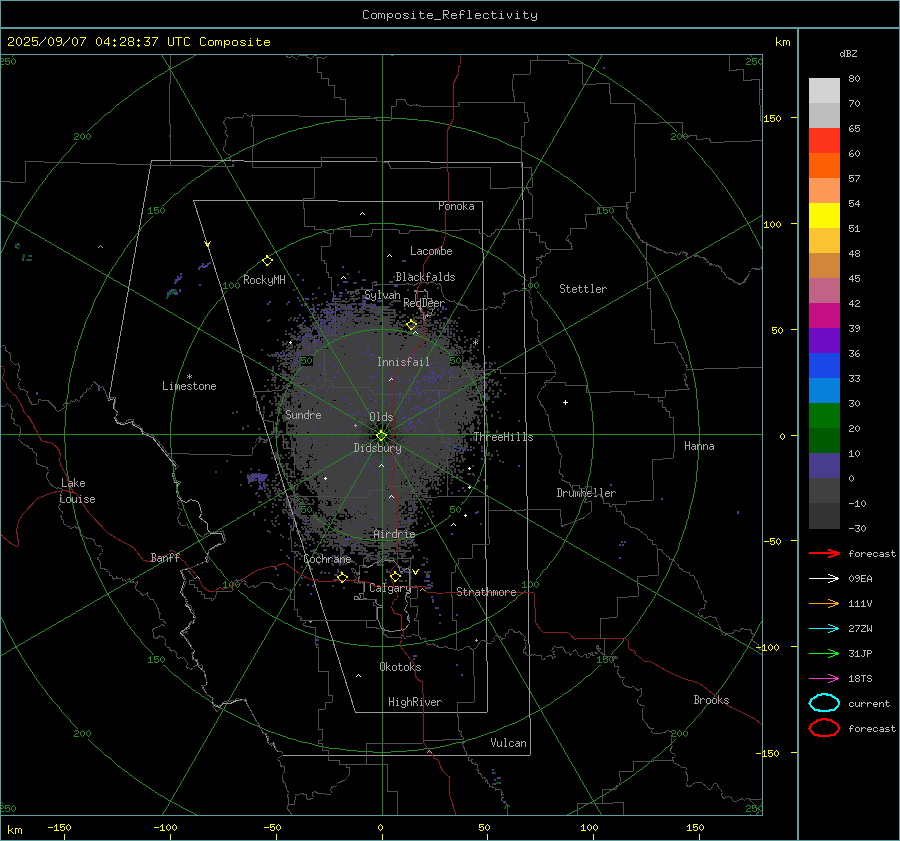The width and height of the screenshot is (900, 841).
Task: Click the Hanna label
Action: tap(699, 446)
